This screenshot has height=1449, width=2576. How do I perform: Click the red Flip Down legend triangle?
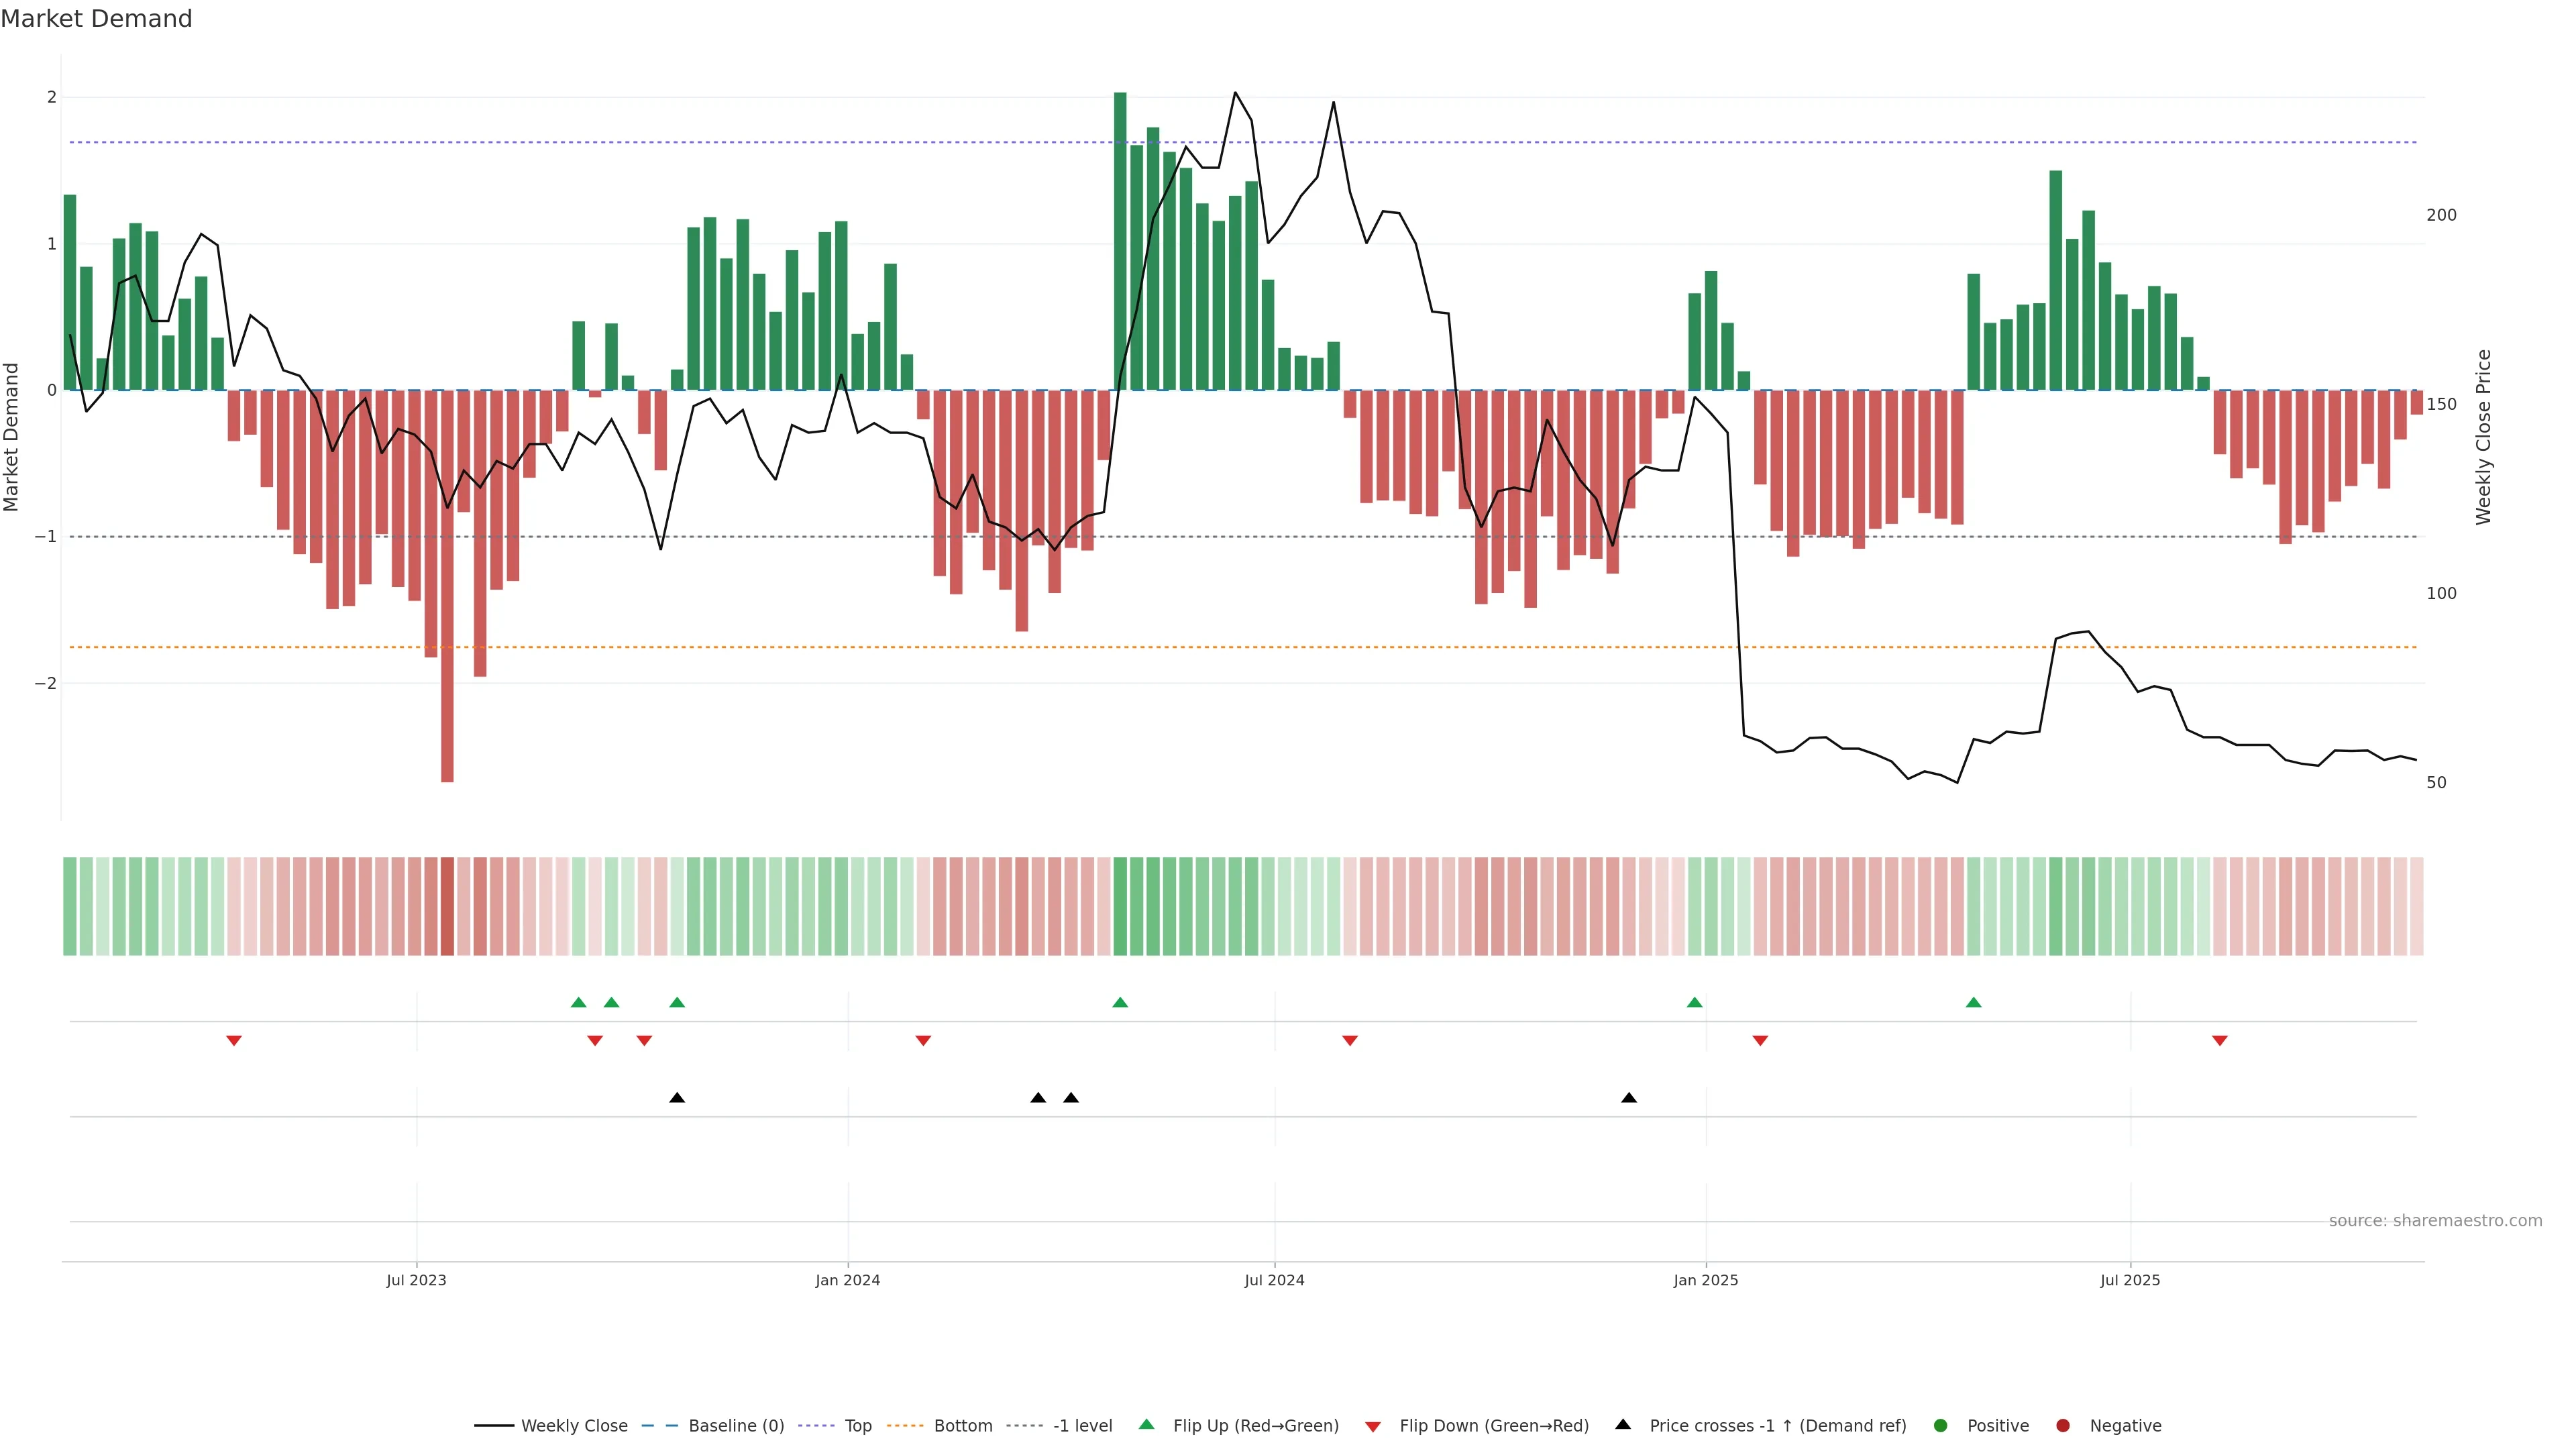pos(1373,1426)
